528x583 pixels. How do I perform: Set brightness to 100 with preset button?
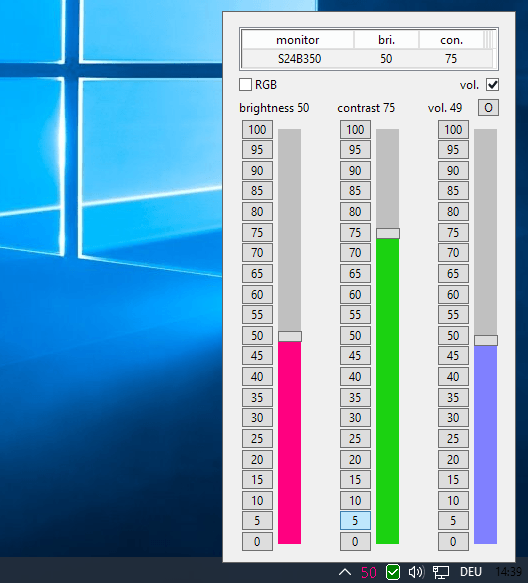[x=257, y=129]
